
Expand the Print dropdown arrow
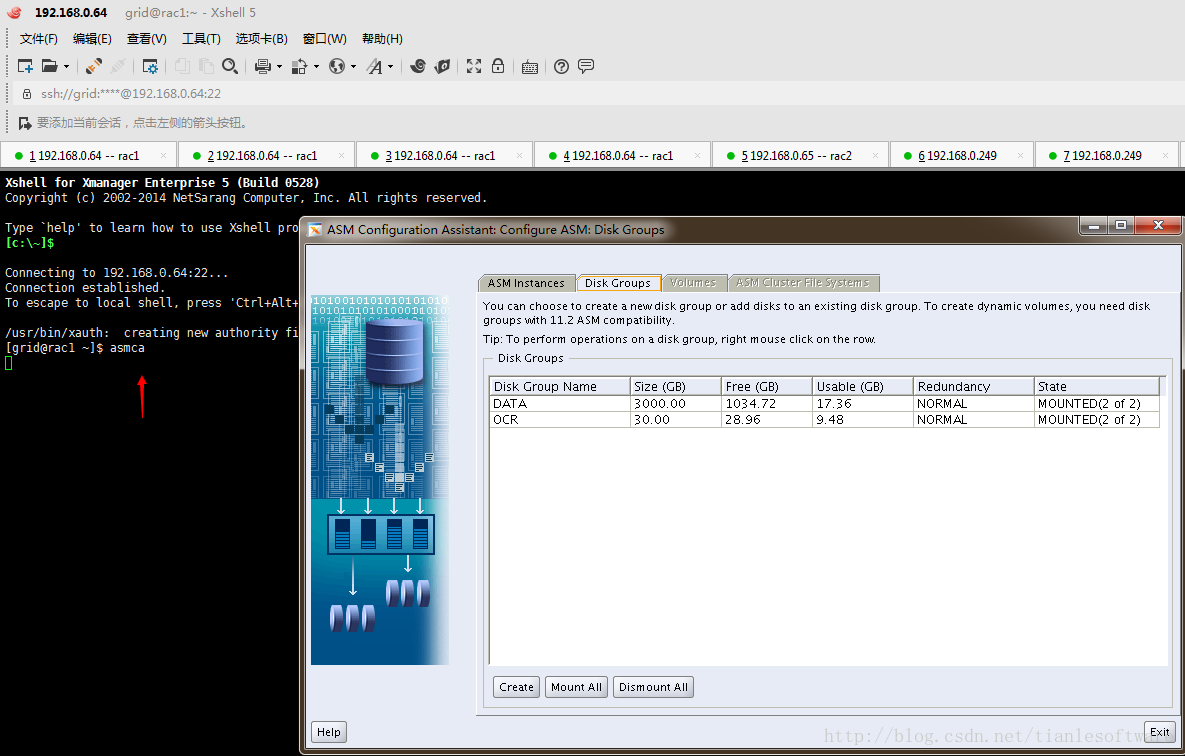coord(280,67)
